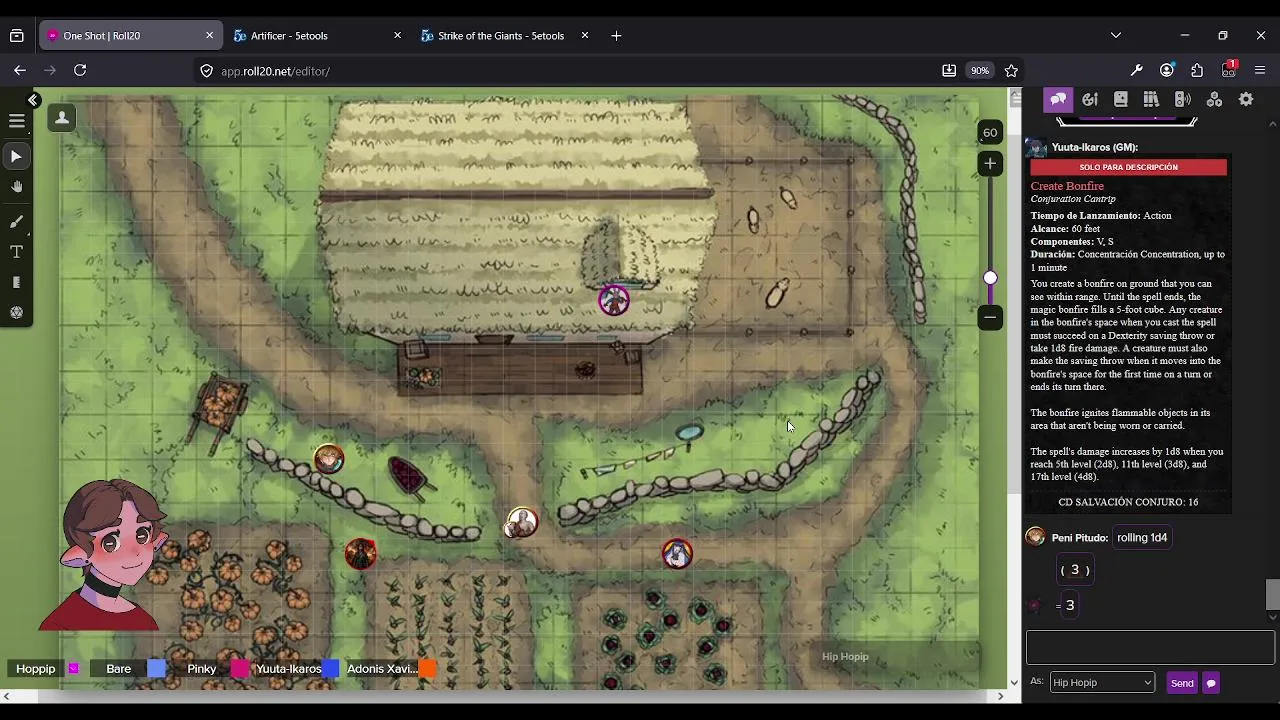This screenshot has width=1280, height=720.
Task: Select the pan hand tool
Action: (x=17, y=187)
